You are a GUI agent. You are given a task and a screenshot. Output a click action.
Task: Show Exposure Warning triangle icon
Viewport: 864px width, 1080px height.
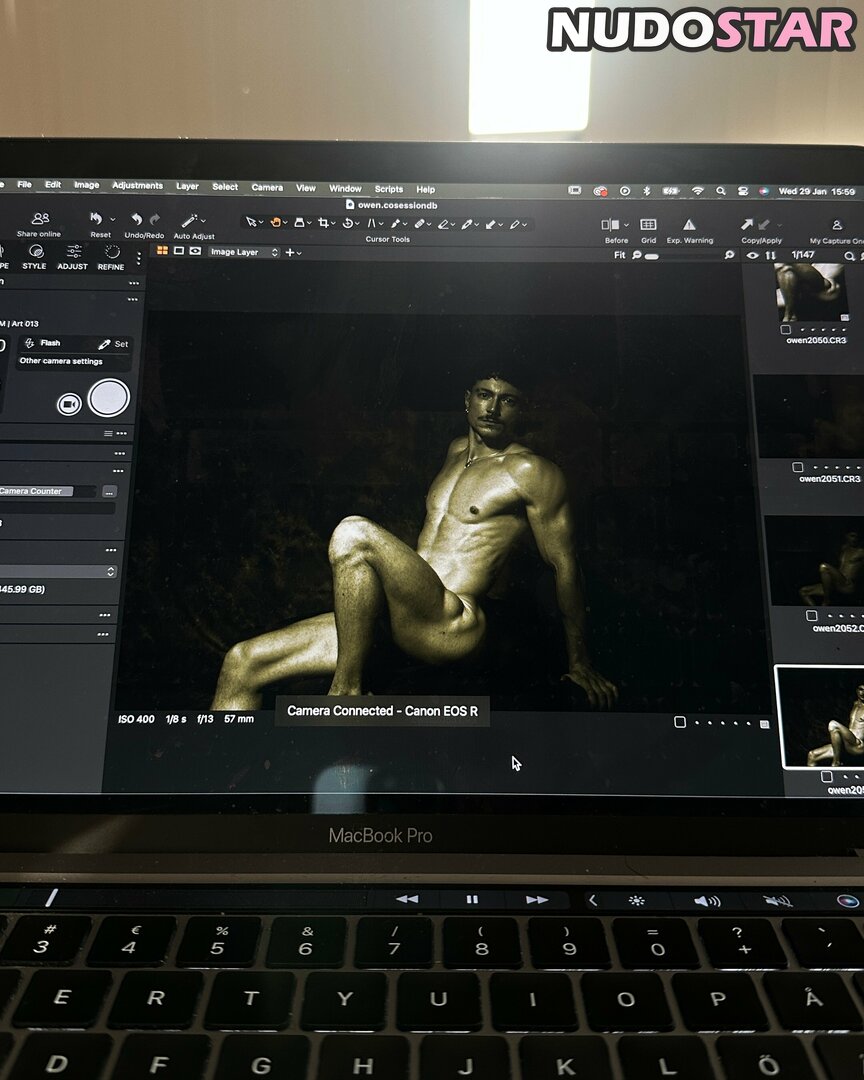[689, 225]
